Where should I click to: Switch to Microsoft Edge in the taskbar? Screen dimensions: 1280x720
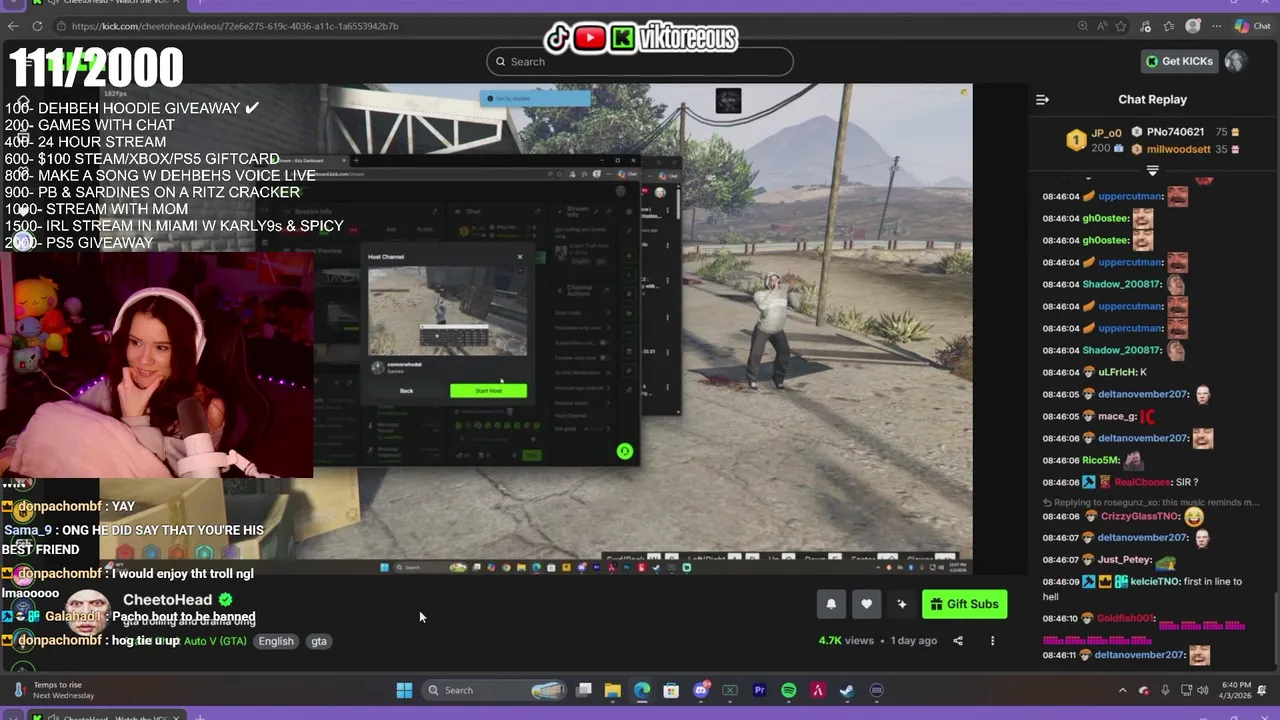(642, 690)
